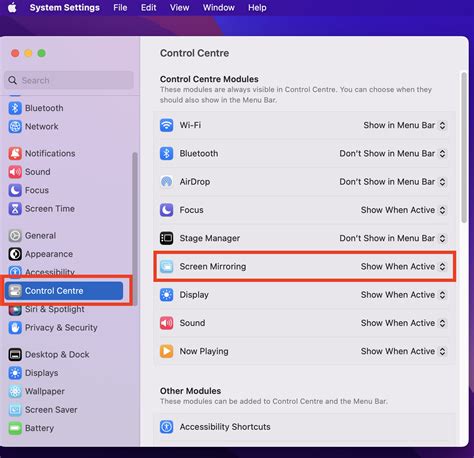This screenshot has width=474, height=458.
Task: Click the Notifications bell icon
Action: 15,153
